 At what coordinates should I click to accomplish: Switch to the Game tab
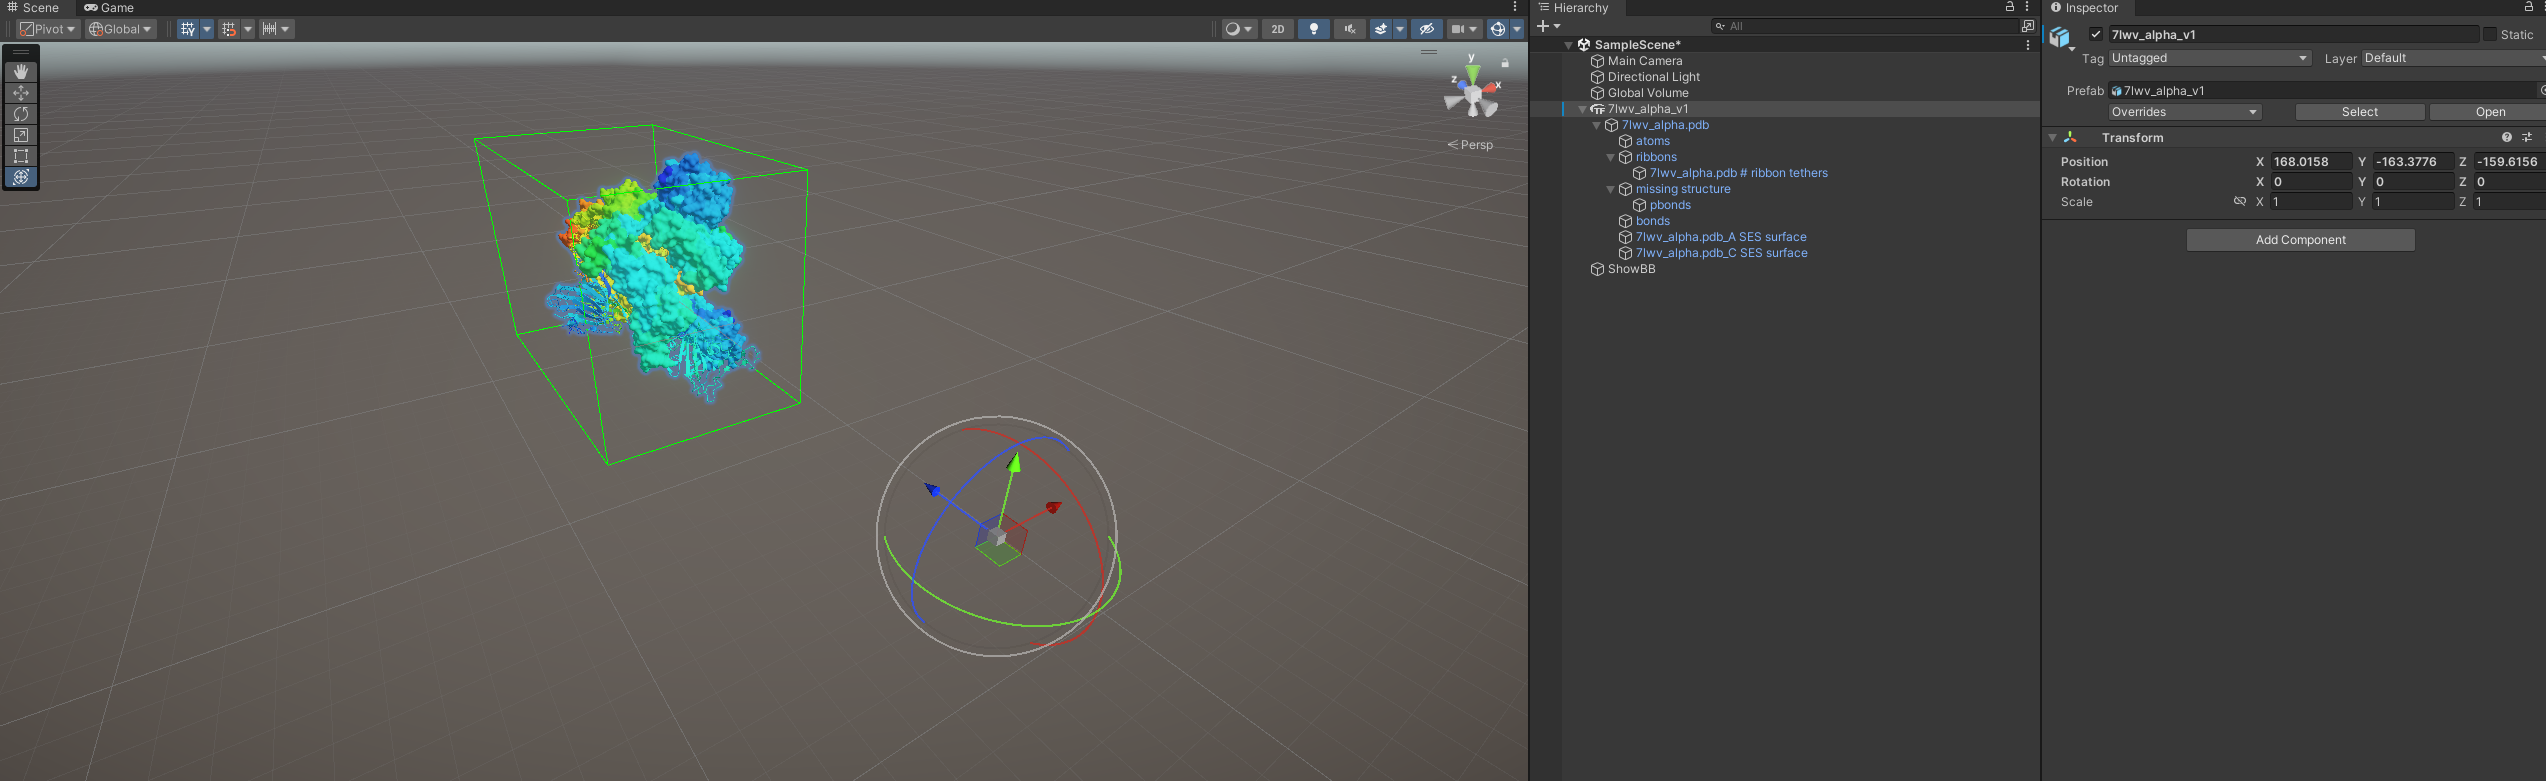109,8
